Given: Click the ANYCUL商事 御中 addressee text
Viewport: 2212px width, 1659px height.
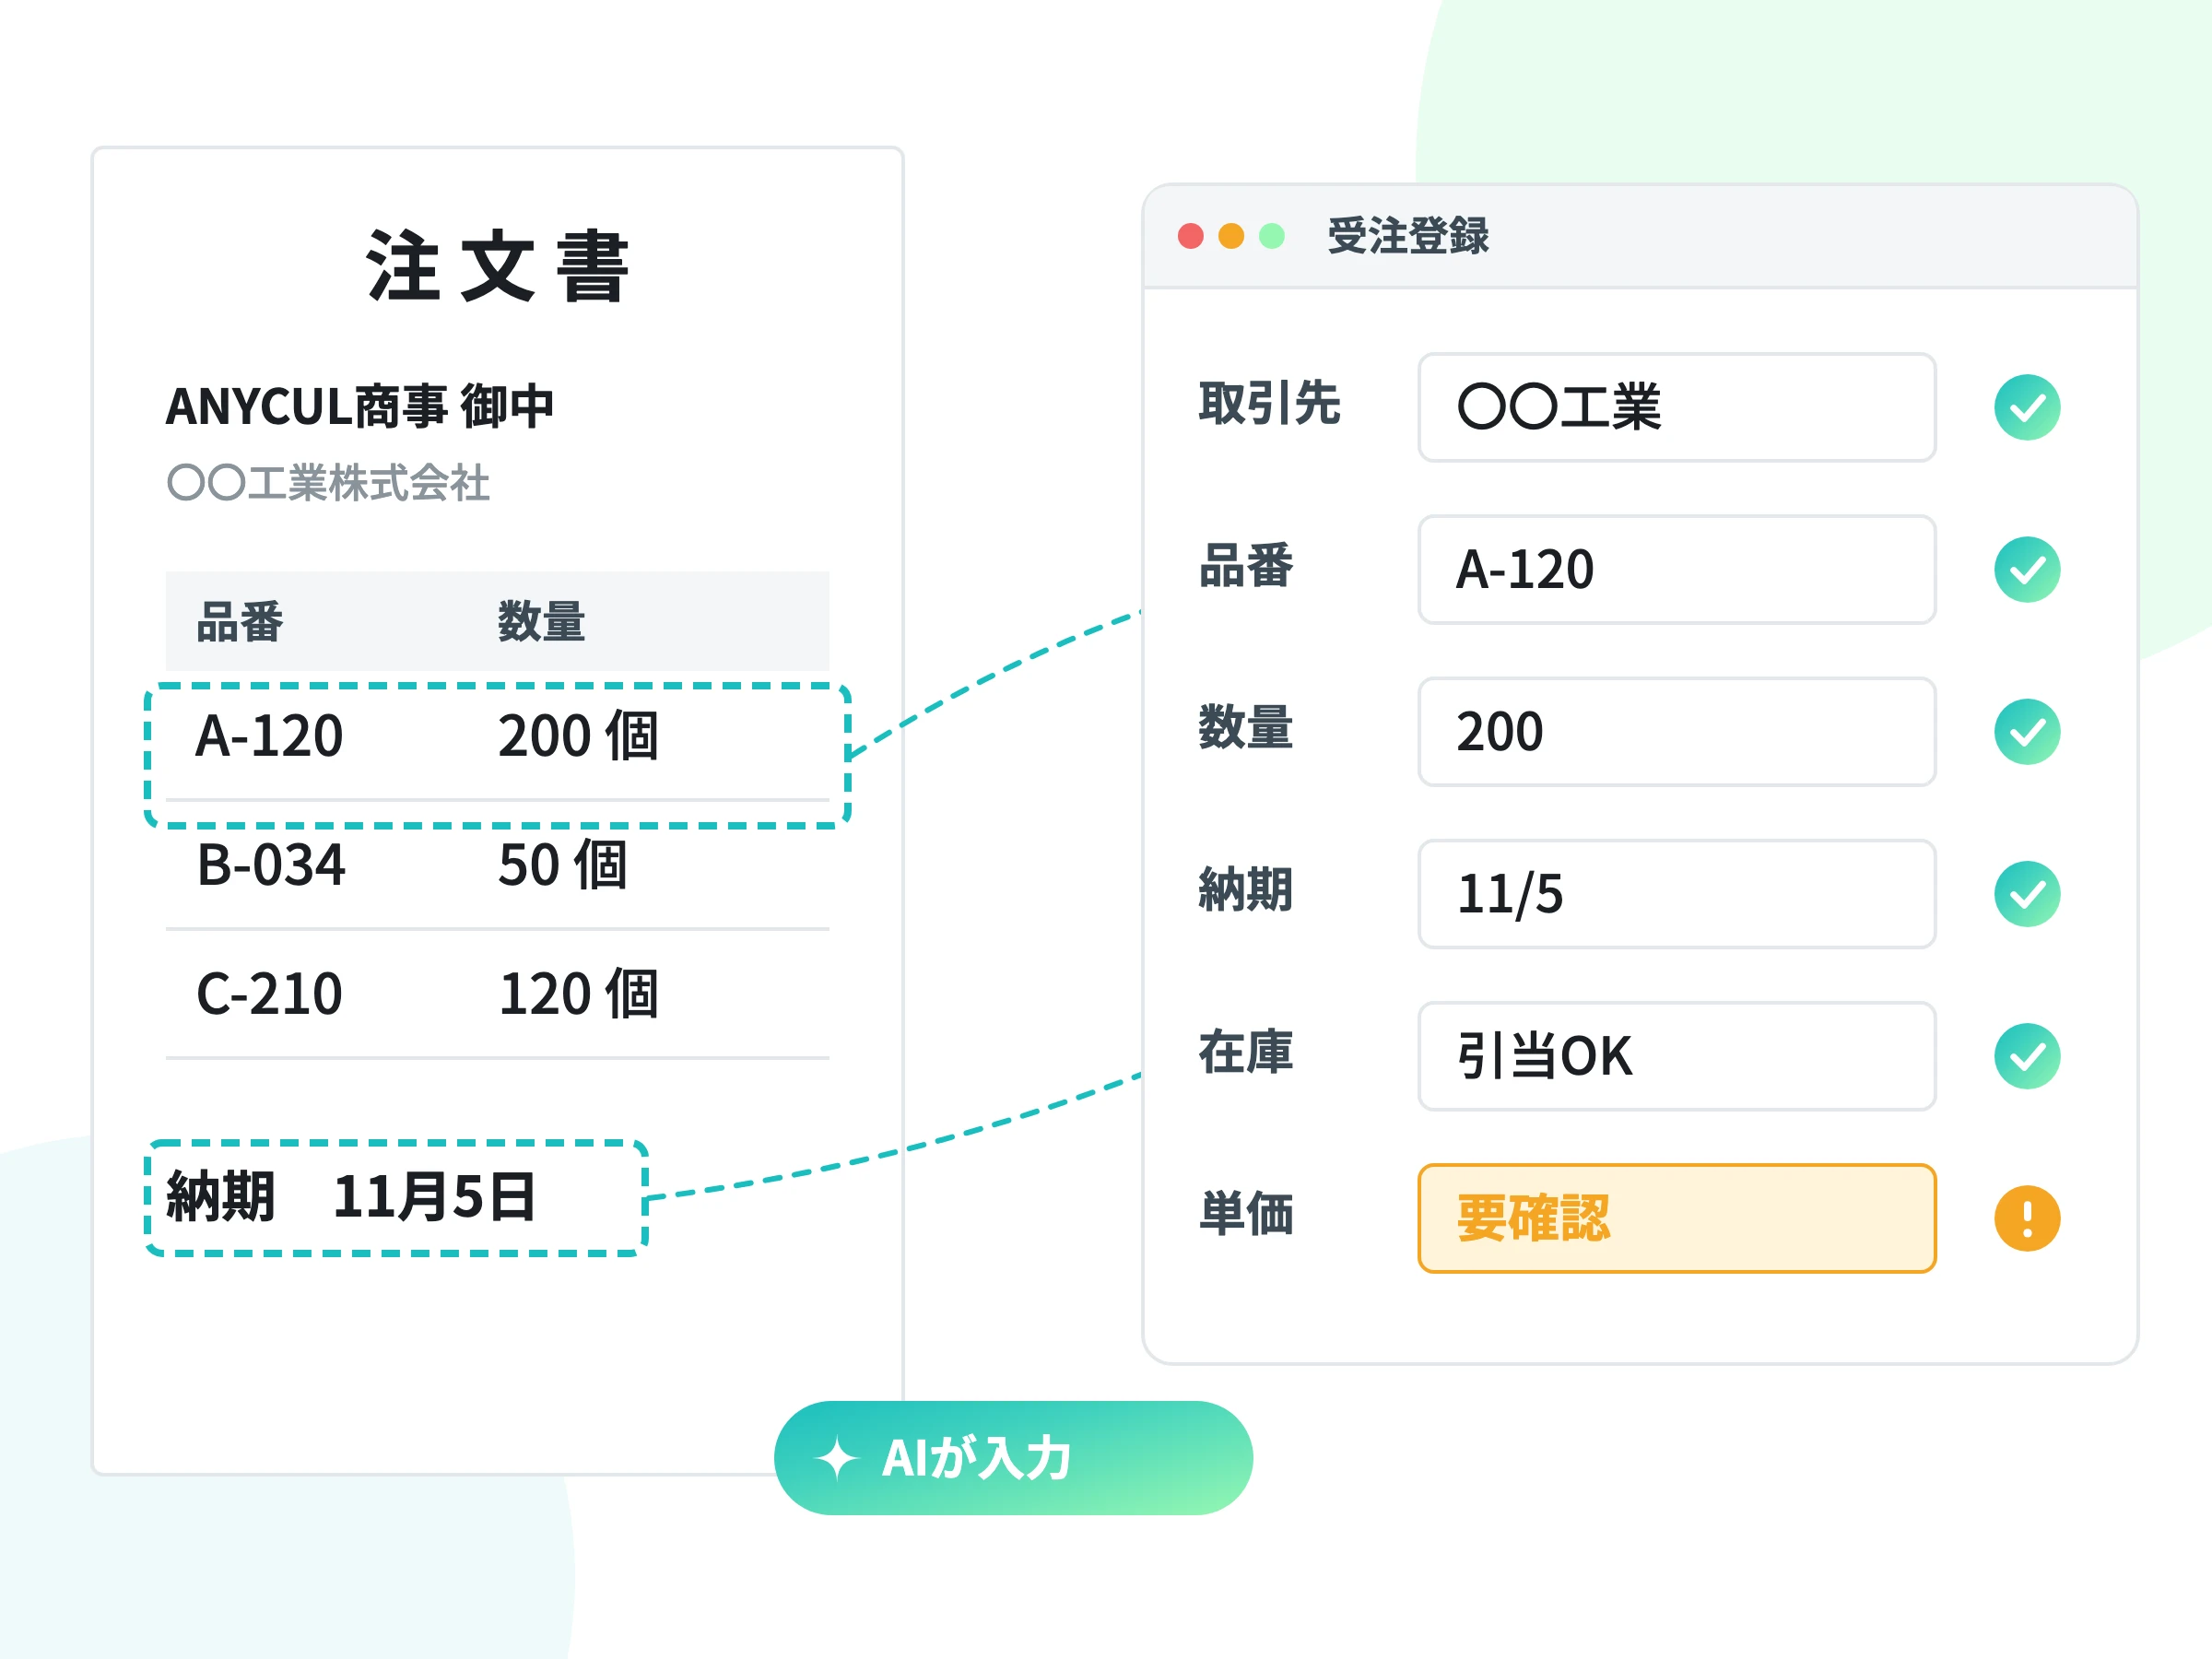Looking at the screenshot, I should (x=360, y=406).
